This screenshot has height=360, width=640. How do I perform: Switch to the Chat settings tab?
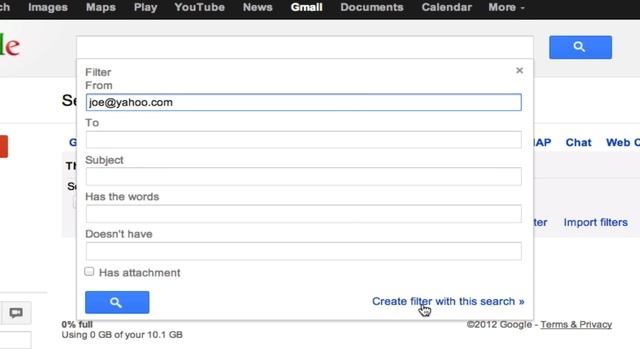pos(578,142)
